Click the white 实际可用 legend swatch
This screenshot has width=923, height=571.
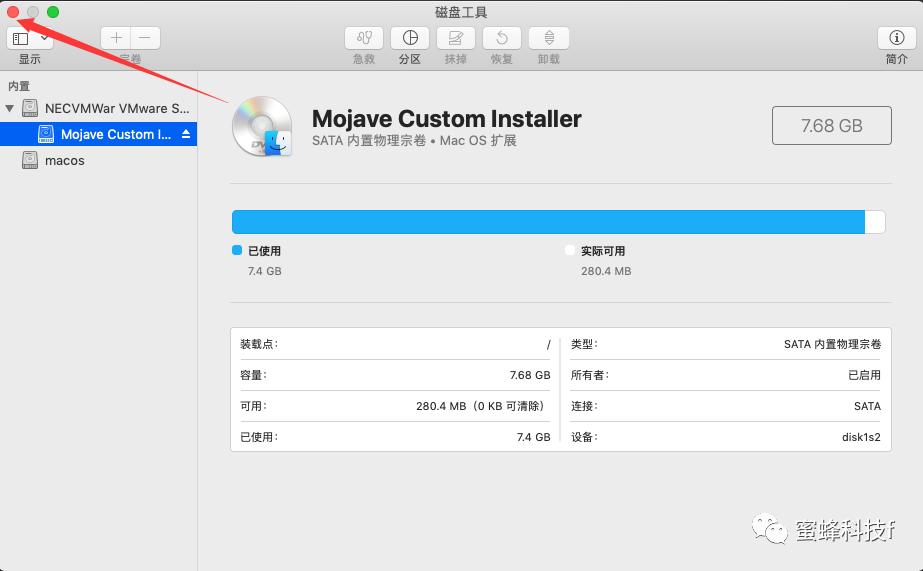pos(570,251)
